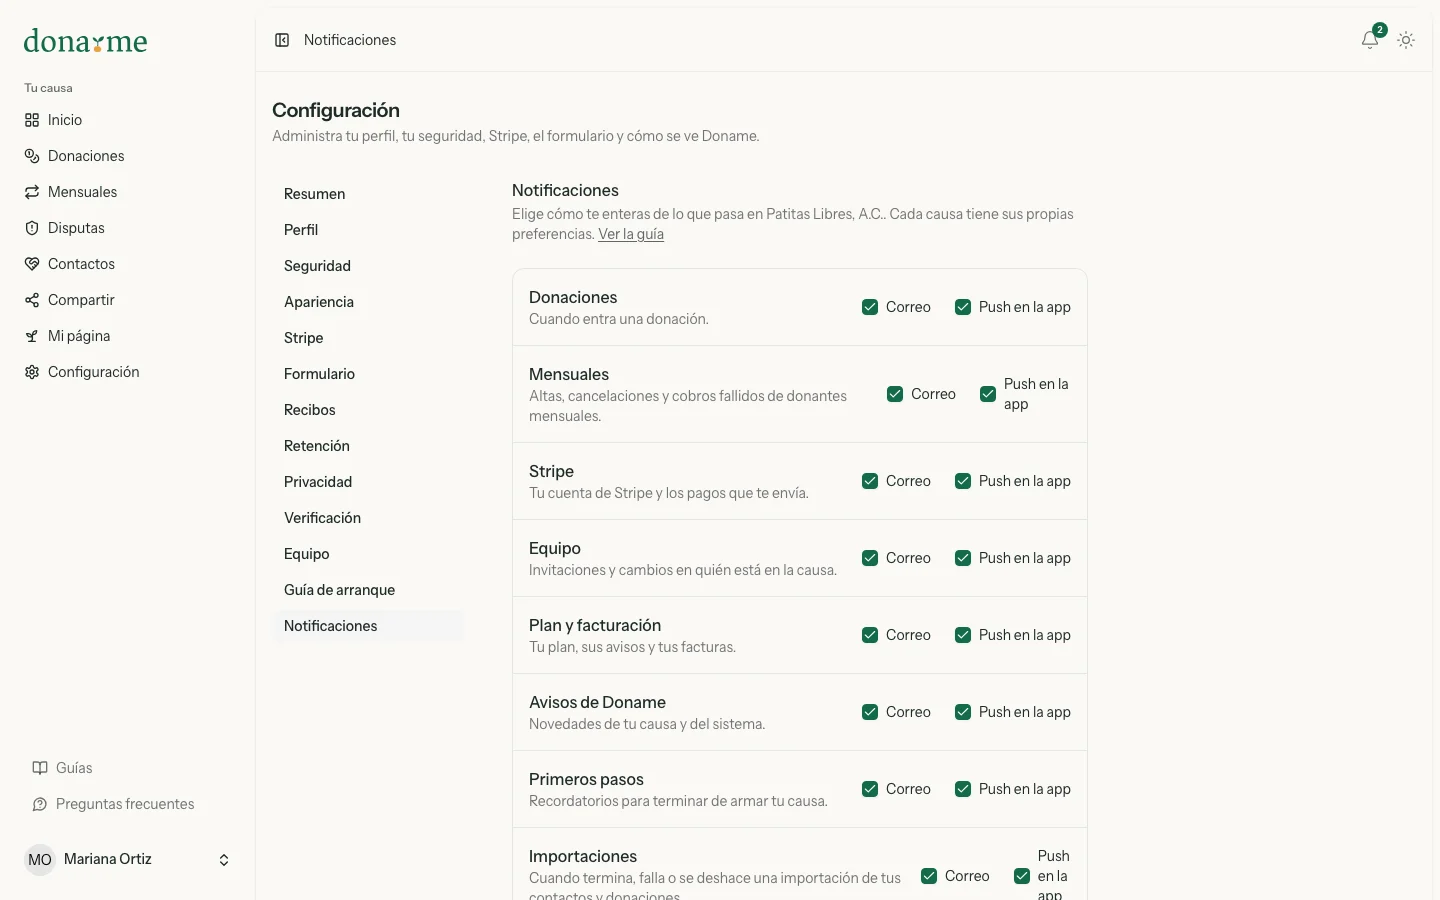Screen dimensions: 1440x900
Task: Open the Guía de arranque section
Action: tap(370, 590)
